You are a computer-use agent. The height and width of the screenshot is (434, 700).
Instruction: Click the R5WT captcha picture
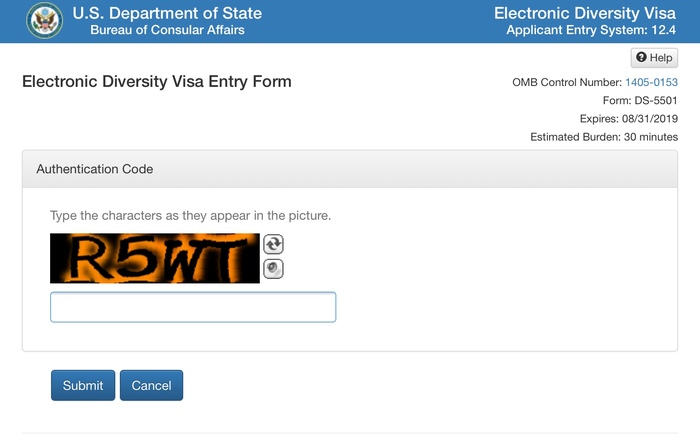click(x=155, y=259)
